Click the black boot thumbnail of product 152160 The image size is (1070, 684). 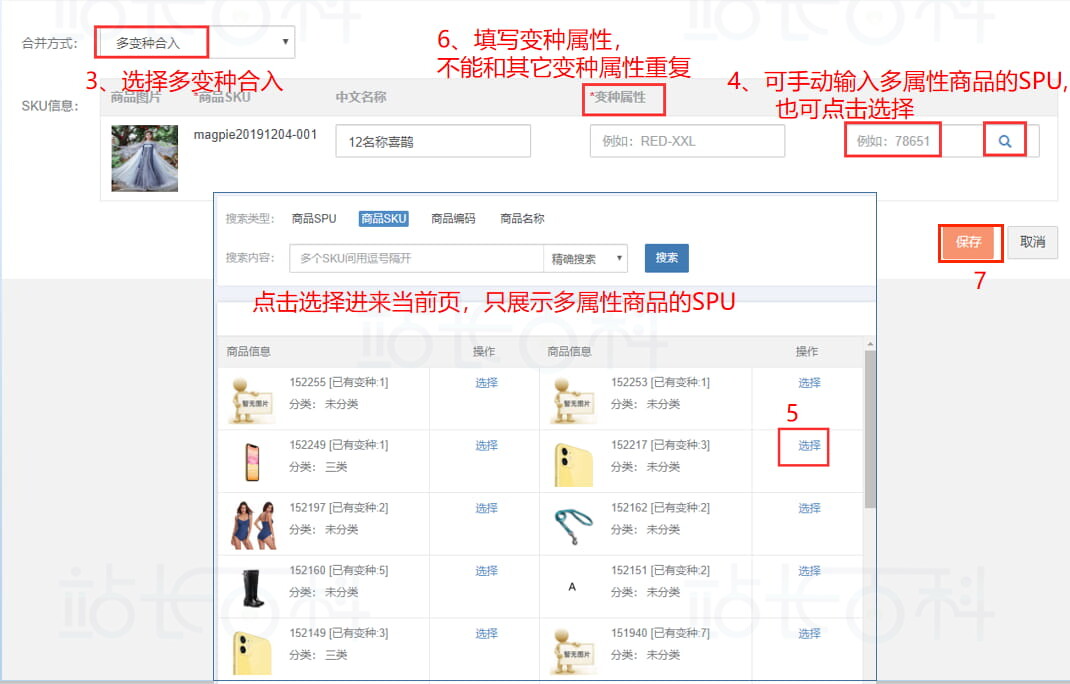point(252,588)
